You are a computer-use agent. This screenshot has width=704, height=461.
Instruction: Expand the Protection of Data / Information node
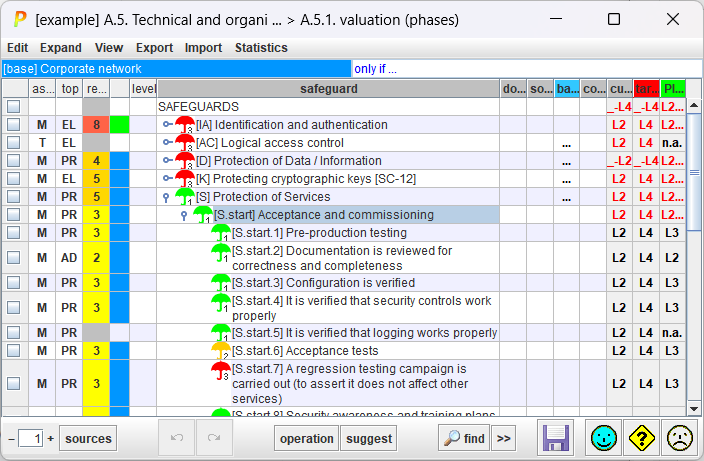(167, 160)
